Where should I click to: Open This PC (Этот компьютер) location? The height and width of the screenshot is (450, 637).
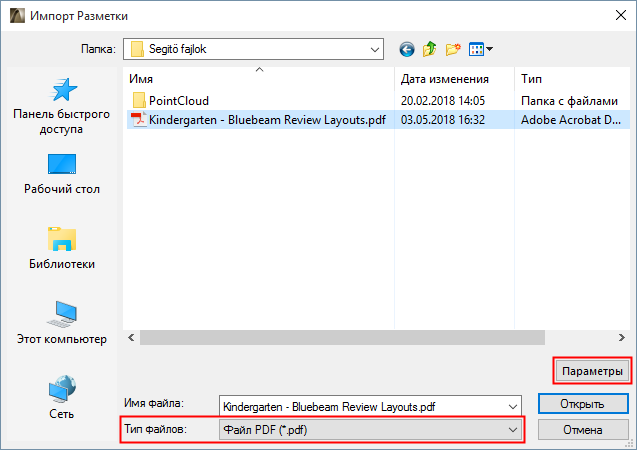click(x=61, y=323)
